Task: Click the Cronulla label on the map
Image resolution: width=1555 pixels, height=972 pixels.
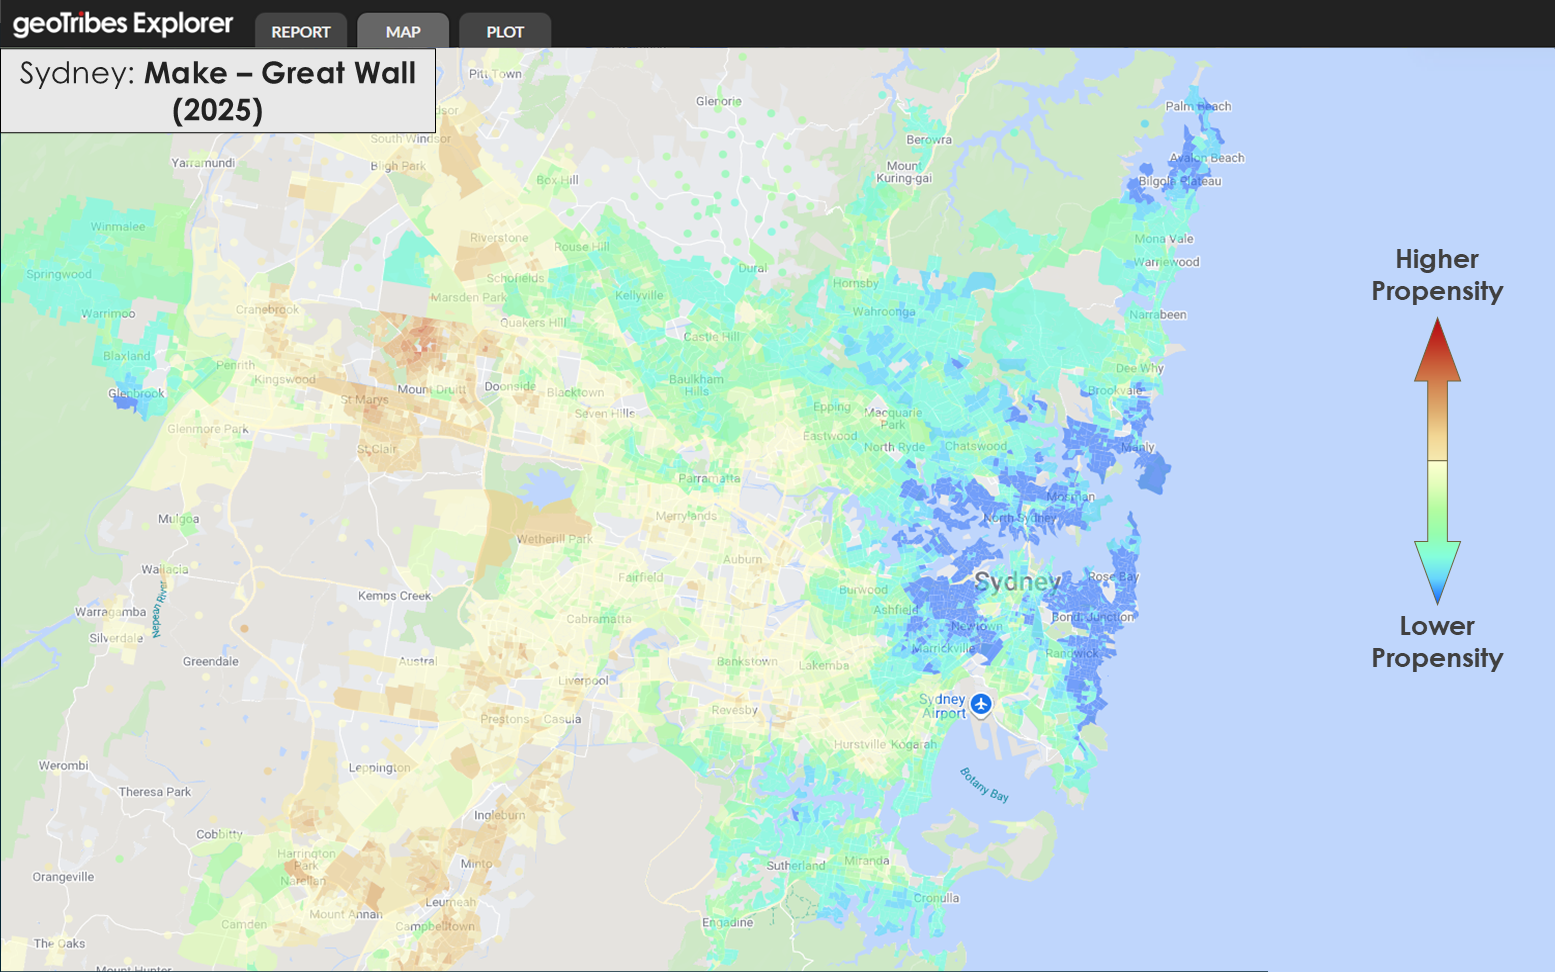Action: (x=936, y=898)
